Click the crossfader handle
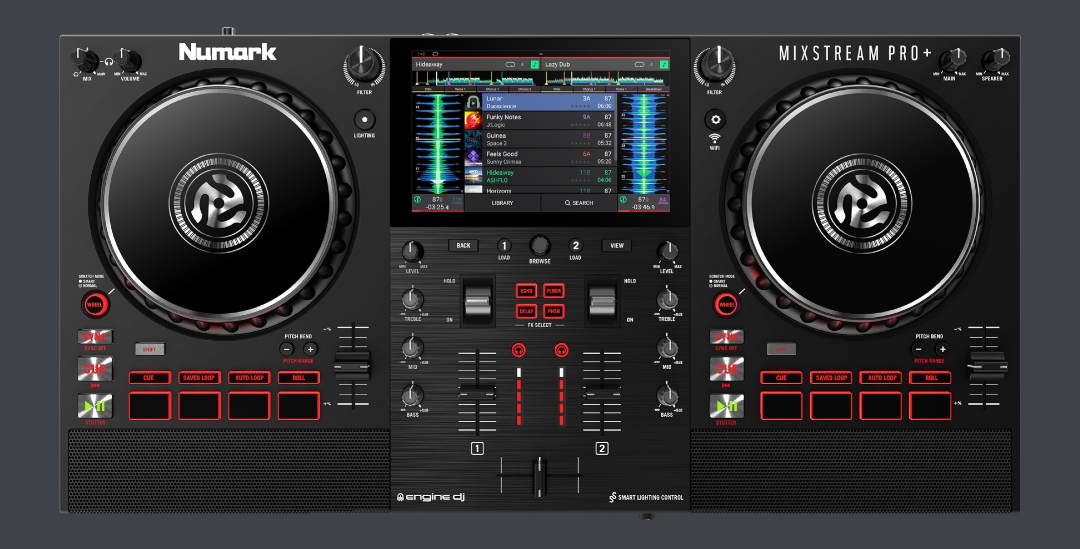The height and width of the screenshot is (549, 1080). (x=540, y=473)
